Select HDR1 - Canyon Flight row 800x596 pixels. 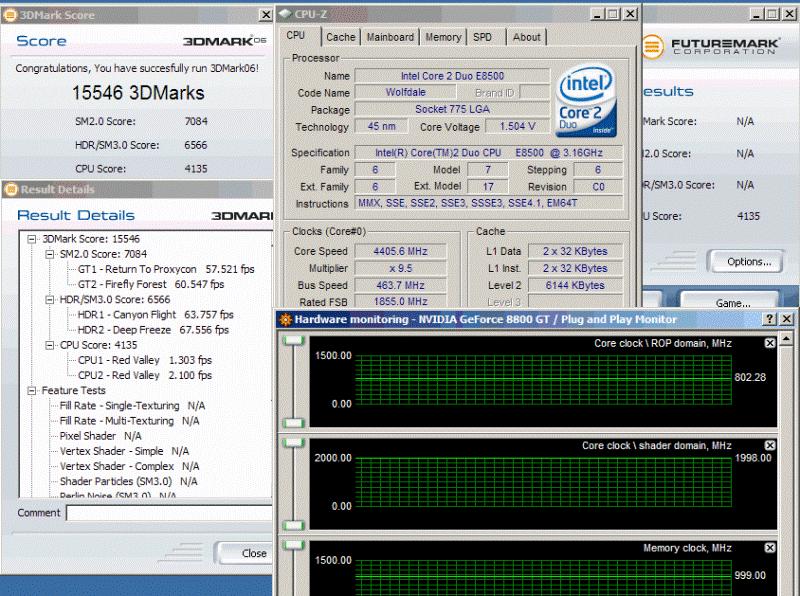tap(156, 315)
